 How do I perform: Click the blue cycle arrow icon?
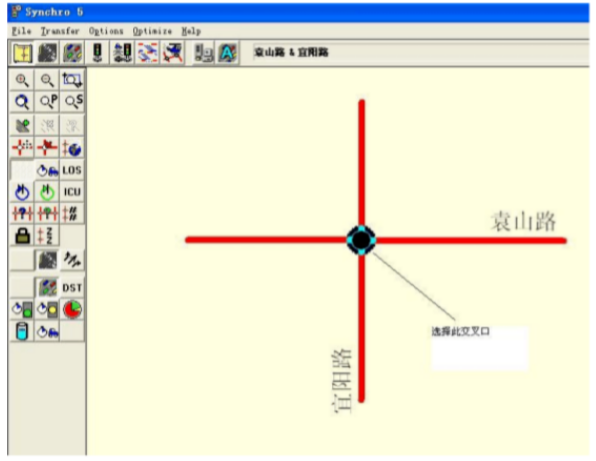pyautogui.click(x=22, y=192)
